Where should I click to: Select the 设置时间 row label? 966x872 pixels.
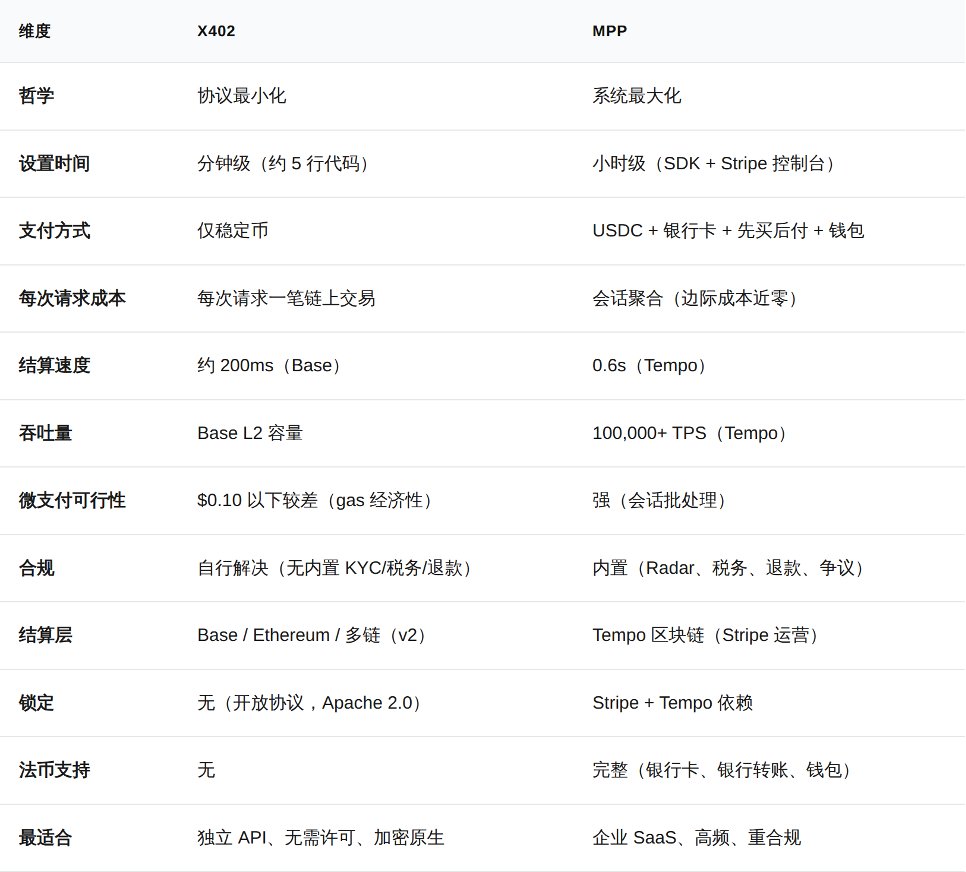pyautogui.click(x=54, y=164)
